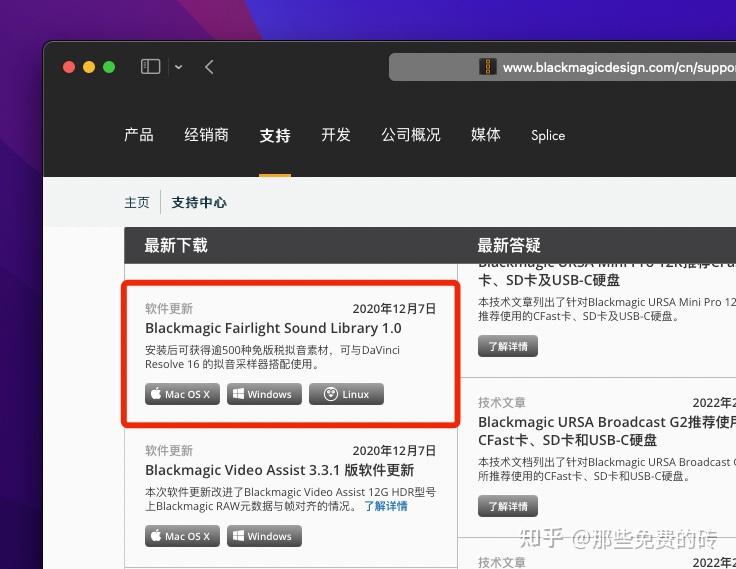Screen dimensions: 736x569
Task: Open 支持中心 breadcrumb
Action: click(199, 202)
